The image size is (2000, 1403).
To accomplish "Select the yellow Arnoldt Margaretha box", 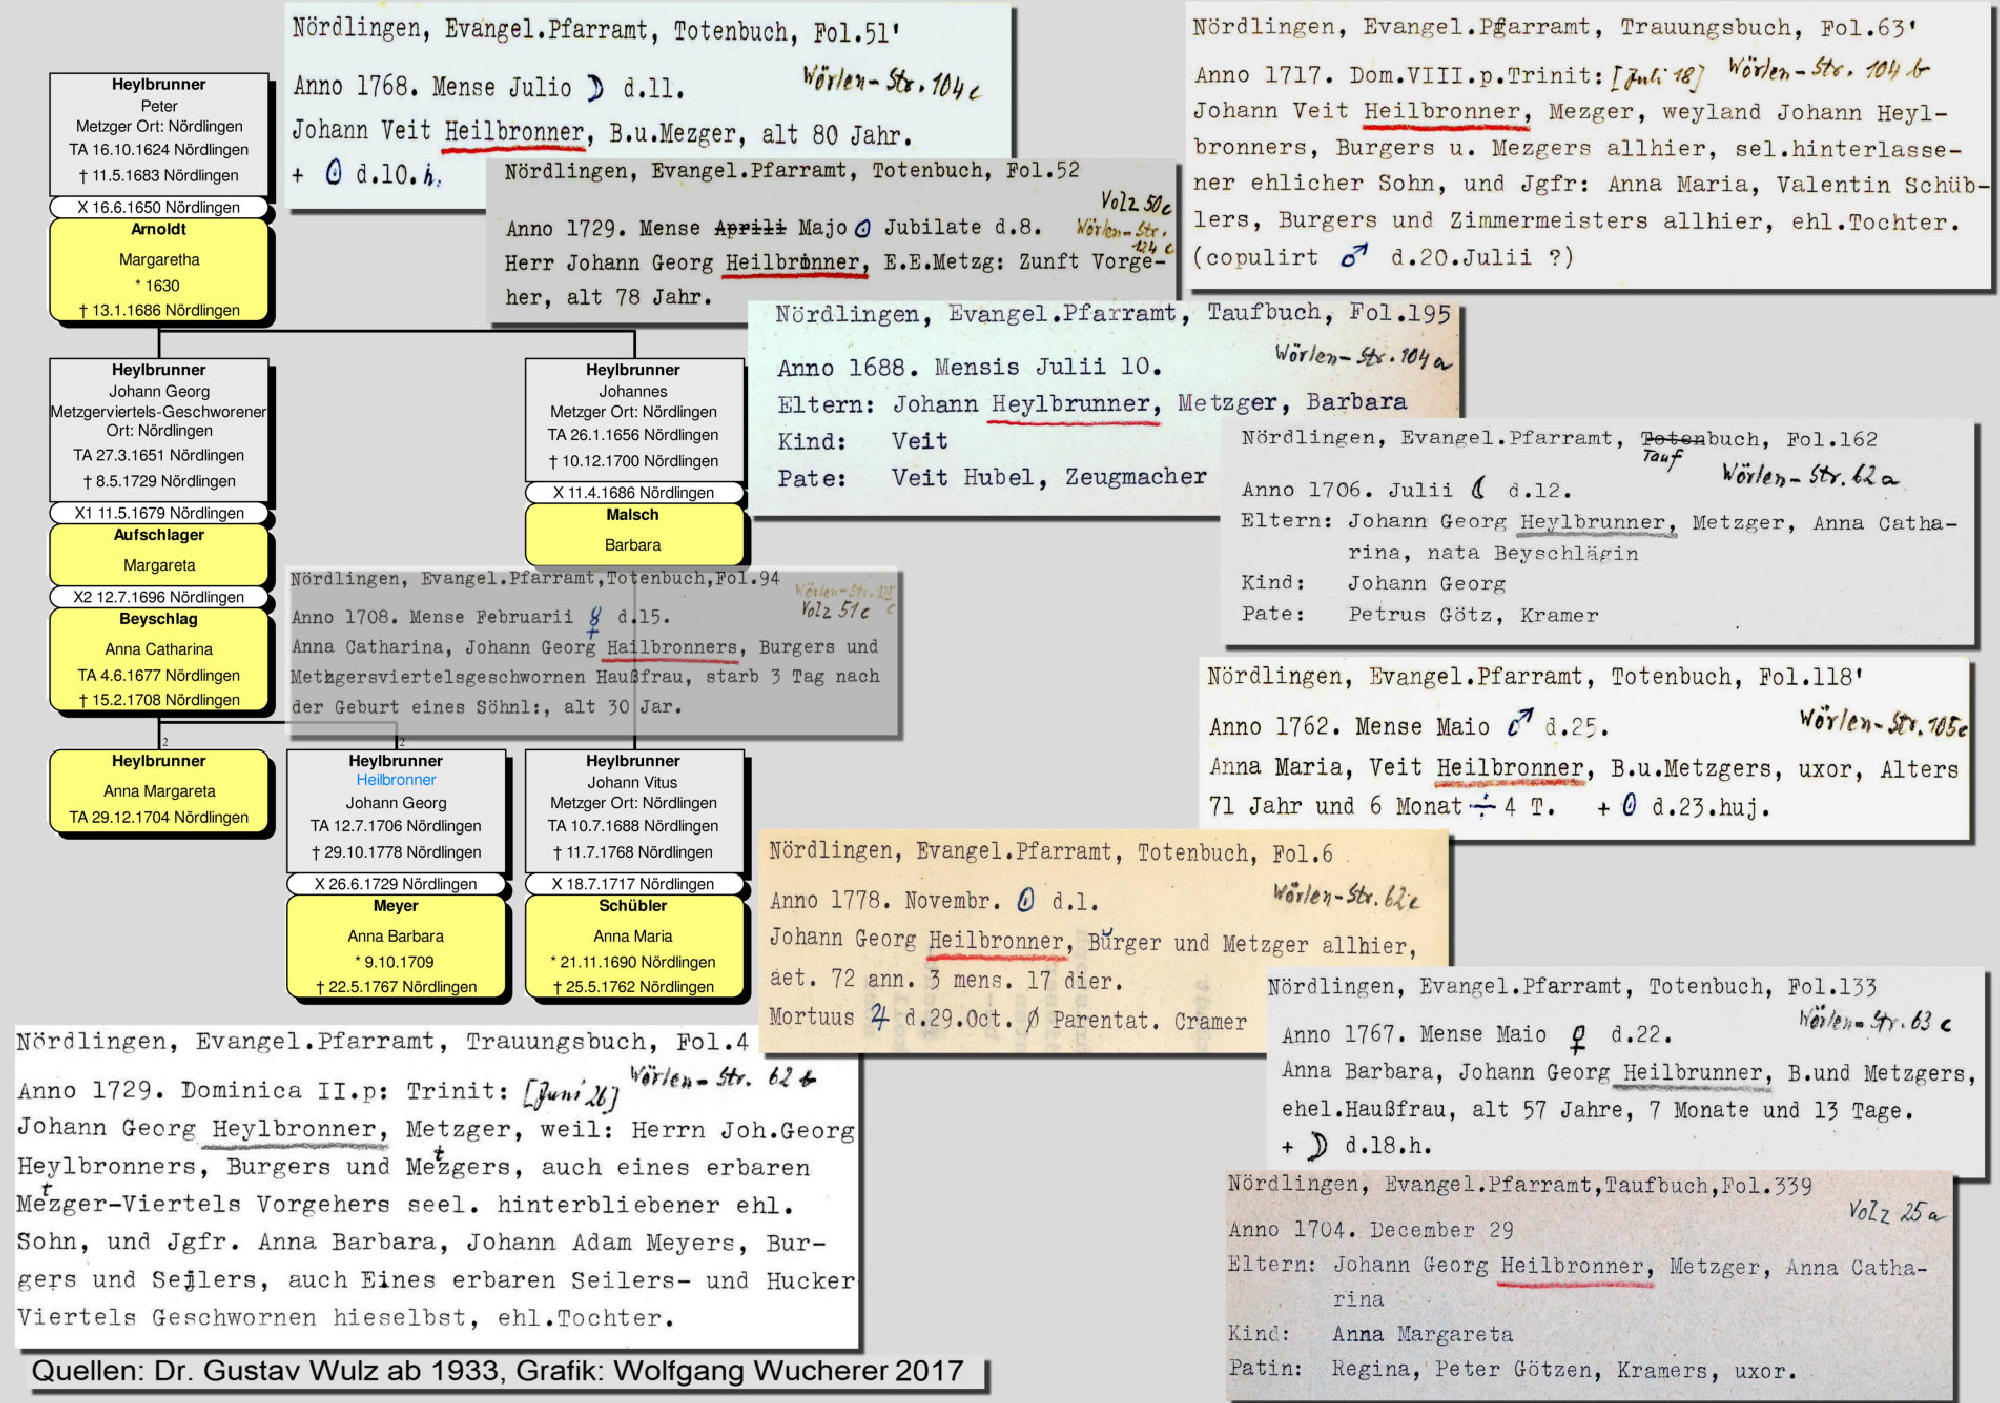I will pos(159,270).
